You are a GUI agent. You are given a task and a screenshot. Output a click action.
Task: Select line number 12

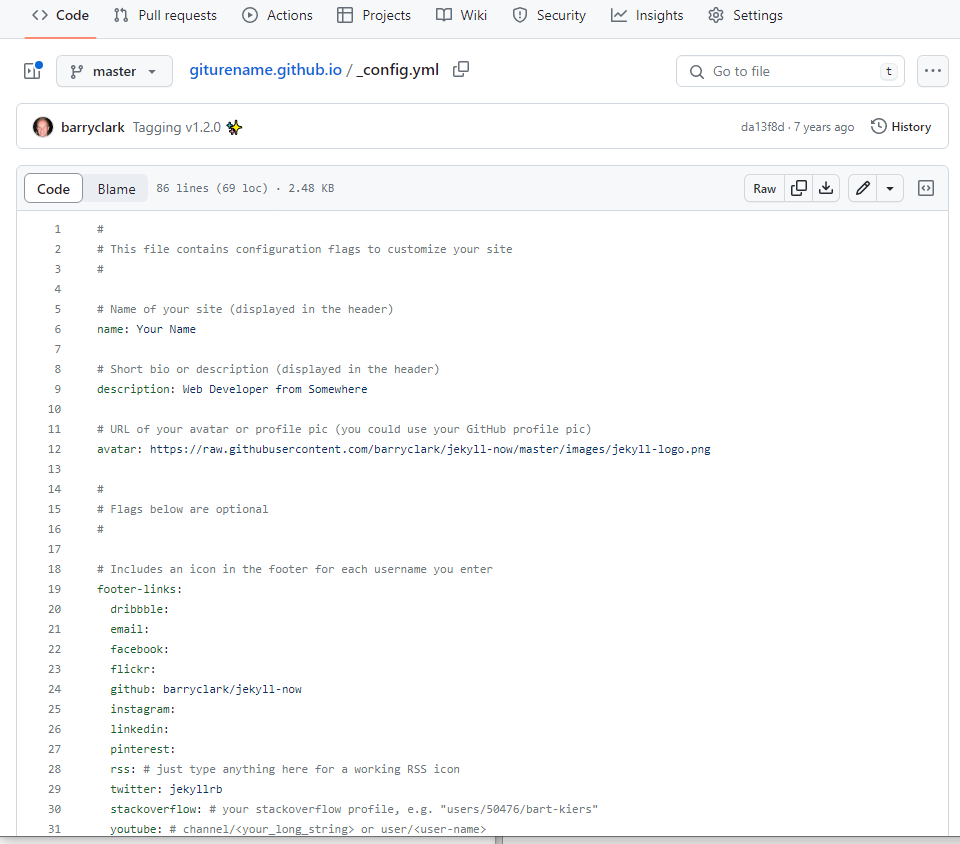pos(54,449)
